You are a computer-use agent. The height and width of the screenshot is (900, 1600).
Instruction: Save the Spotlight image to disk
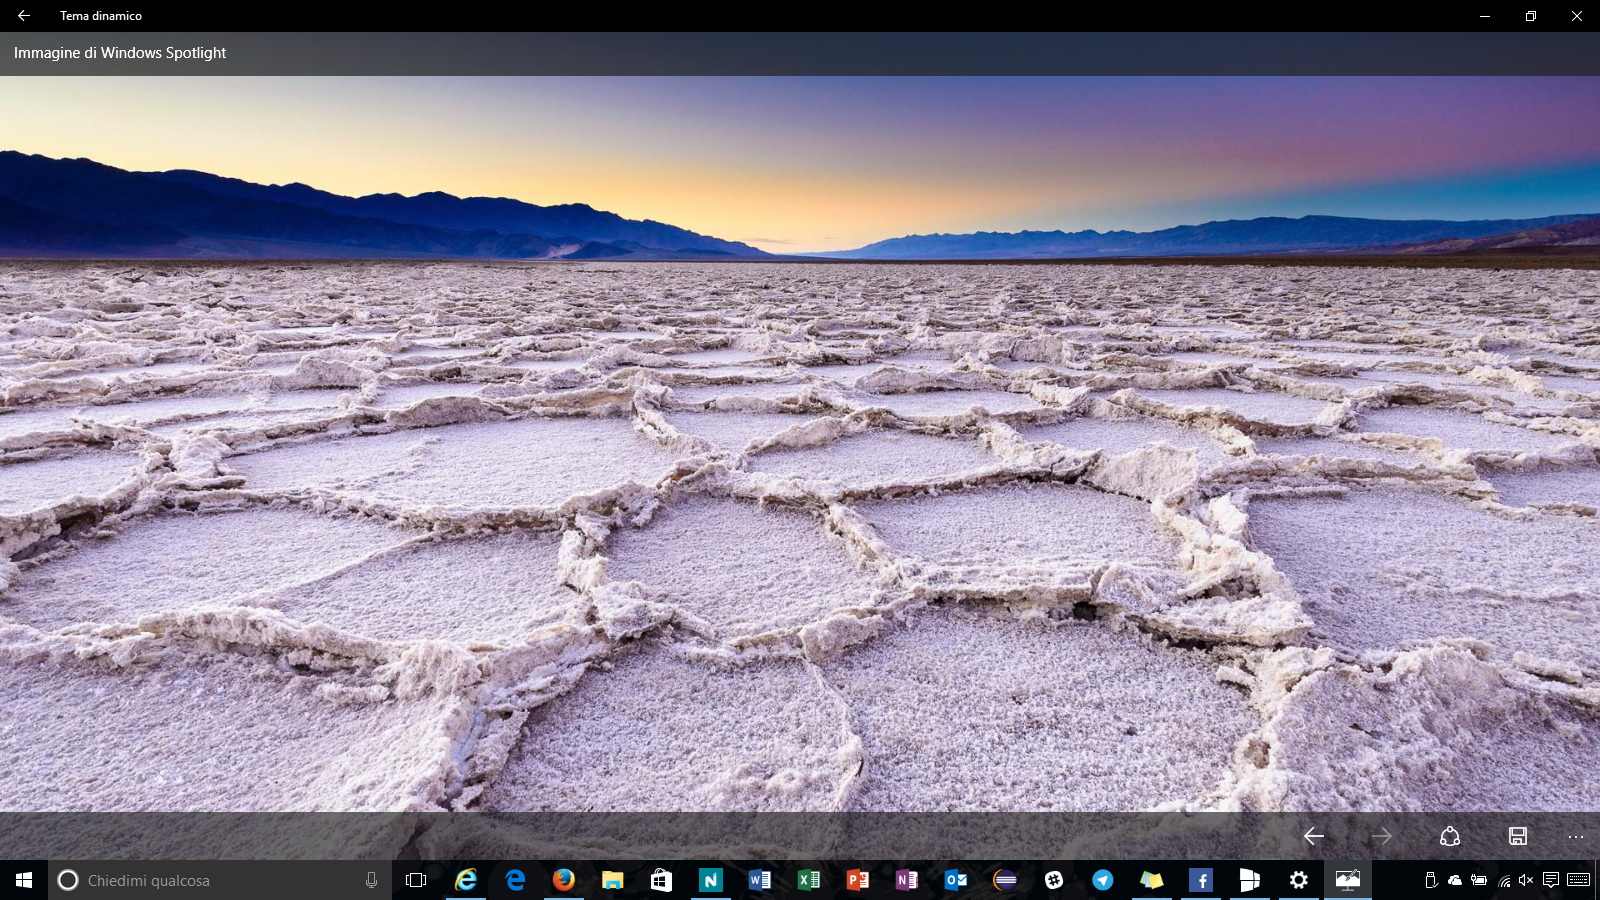1518,836
